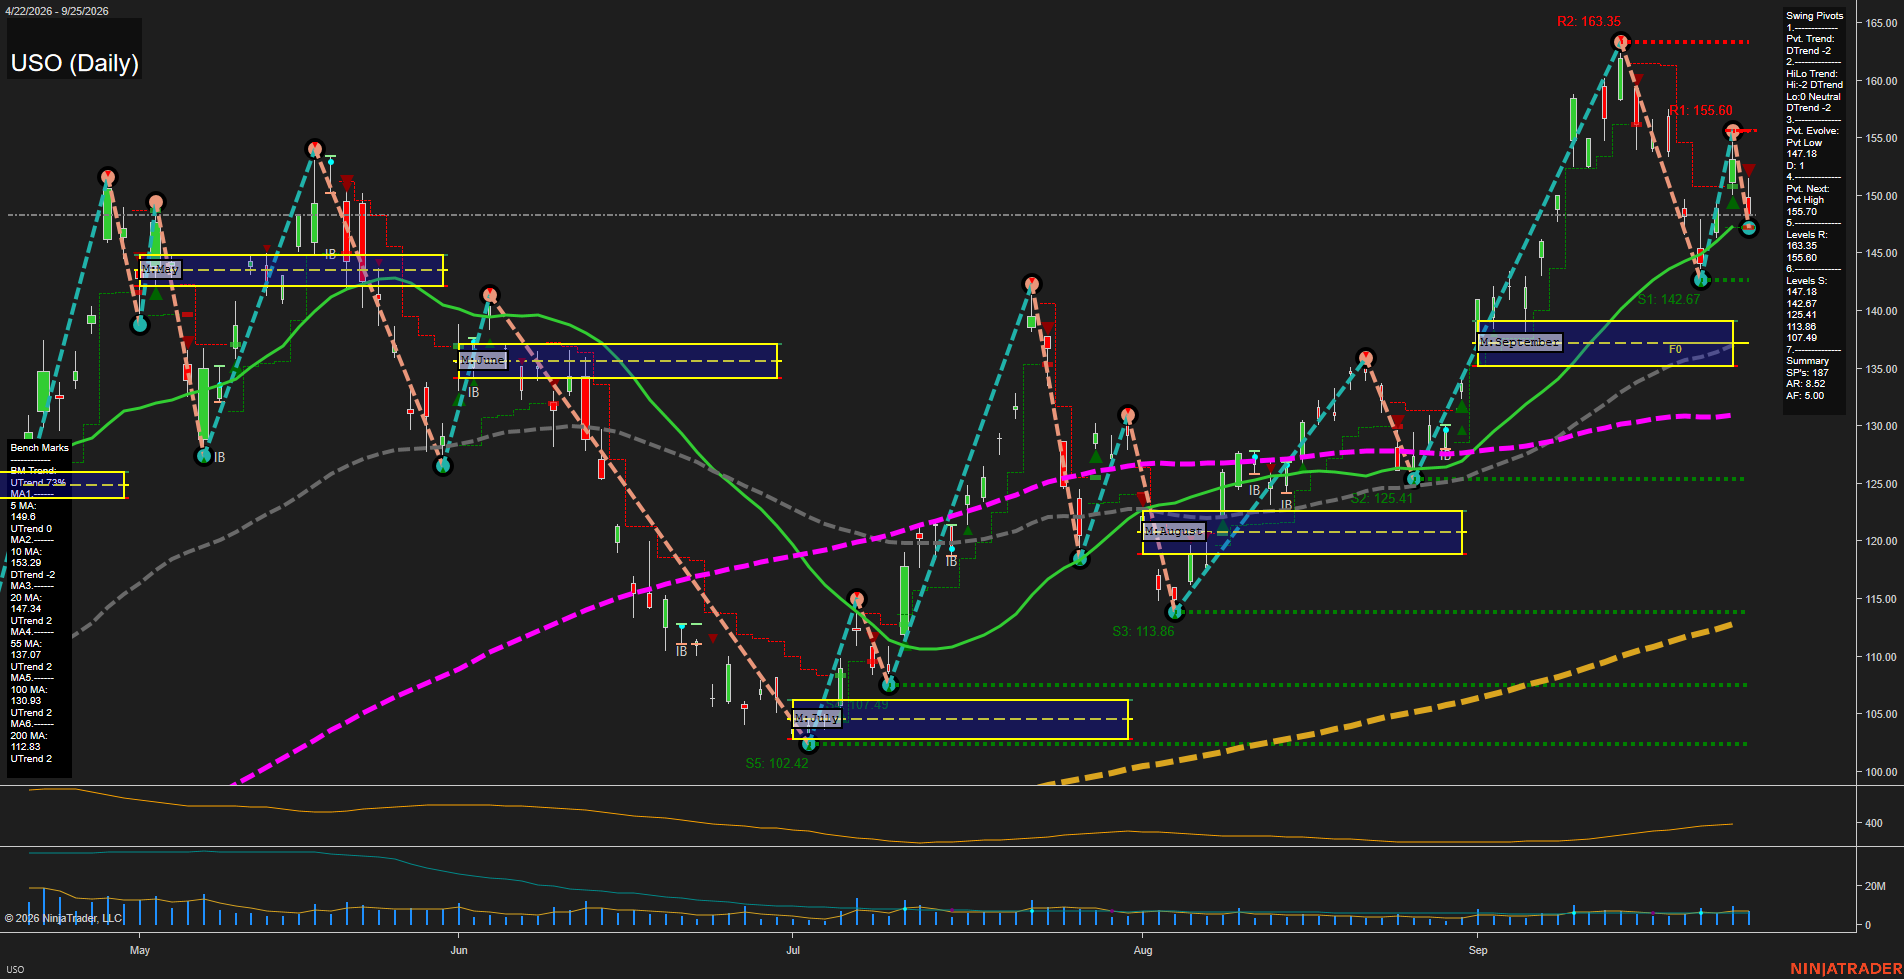The width and height of the screenshot is (1904, 979).
Task: Select the 5 MA entry in Bench Marks
Action: [x=23, y=506]
